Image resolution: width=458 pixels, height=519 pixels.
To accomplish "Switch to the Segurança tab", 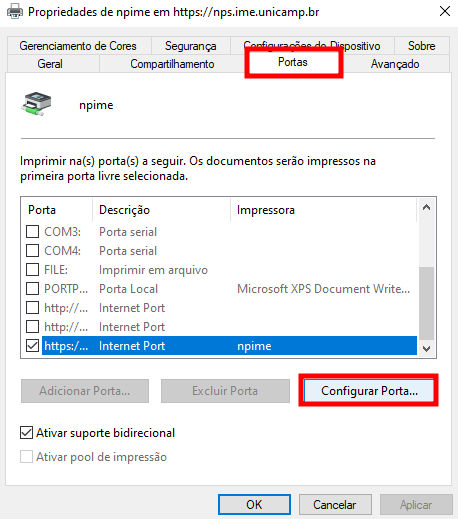I will point(190,46).
